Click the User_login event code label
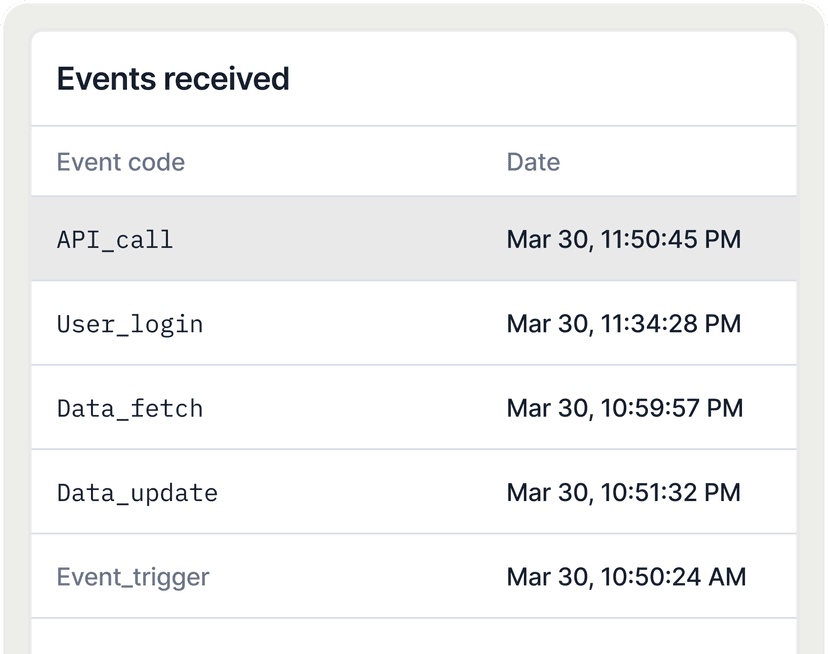The image size is (828, 654). [x=130, y=323]
